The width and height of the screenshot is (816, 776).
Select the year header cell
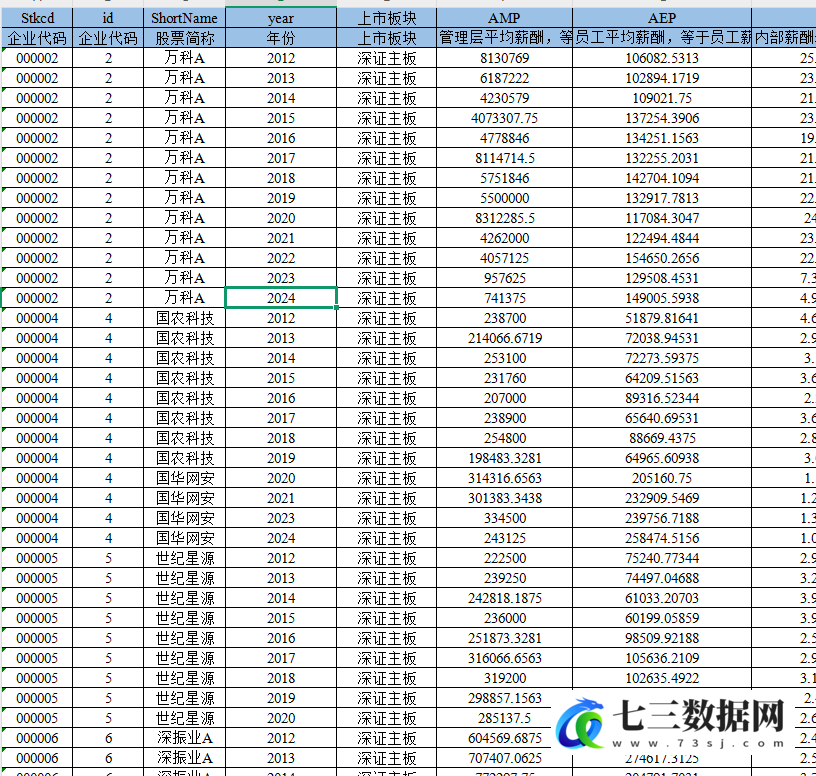pyautogui.click(x=281, y=18)
